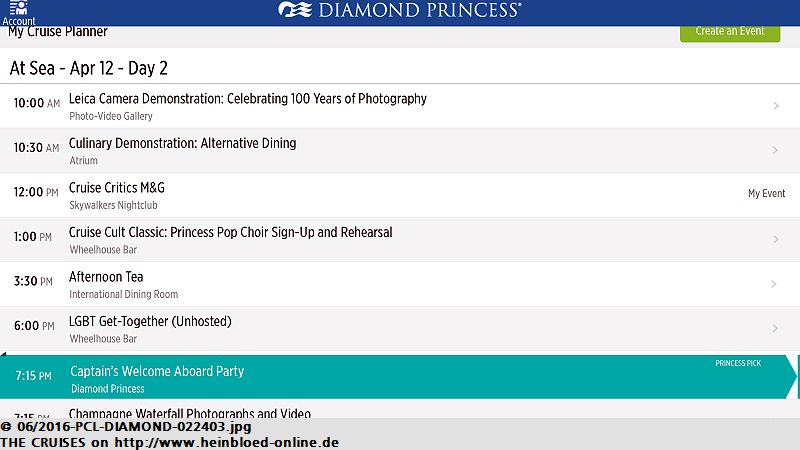This screenshot has width=800, height=450.
Task: Select Leica Camera Demonstration event title
Action: click(x=247, y=98)
